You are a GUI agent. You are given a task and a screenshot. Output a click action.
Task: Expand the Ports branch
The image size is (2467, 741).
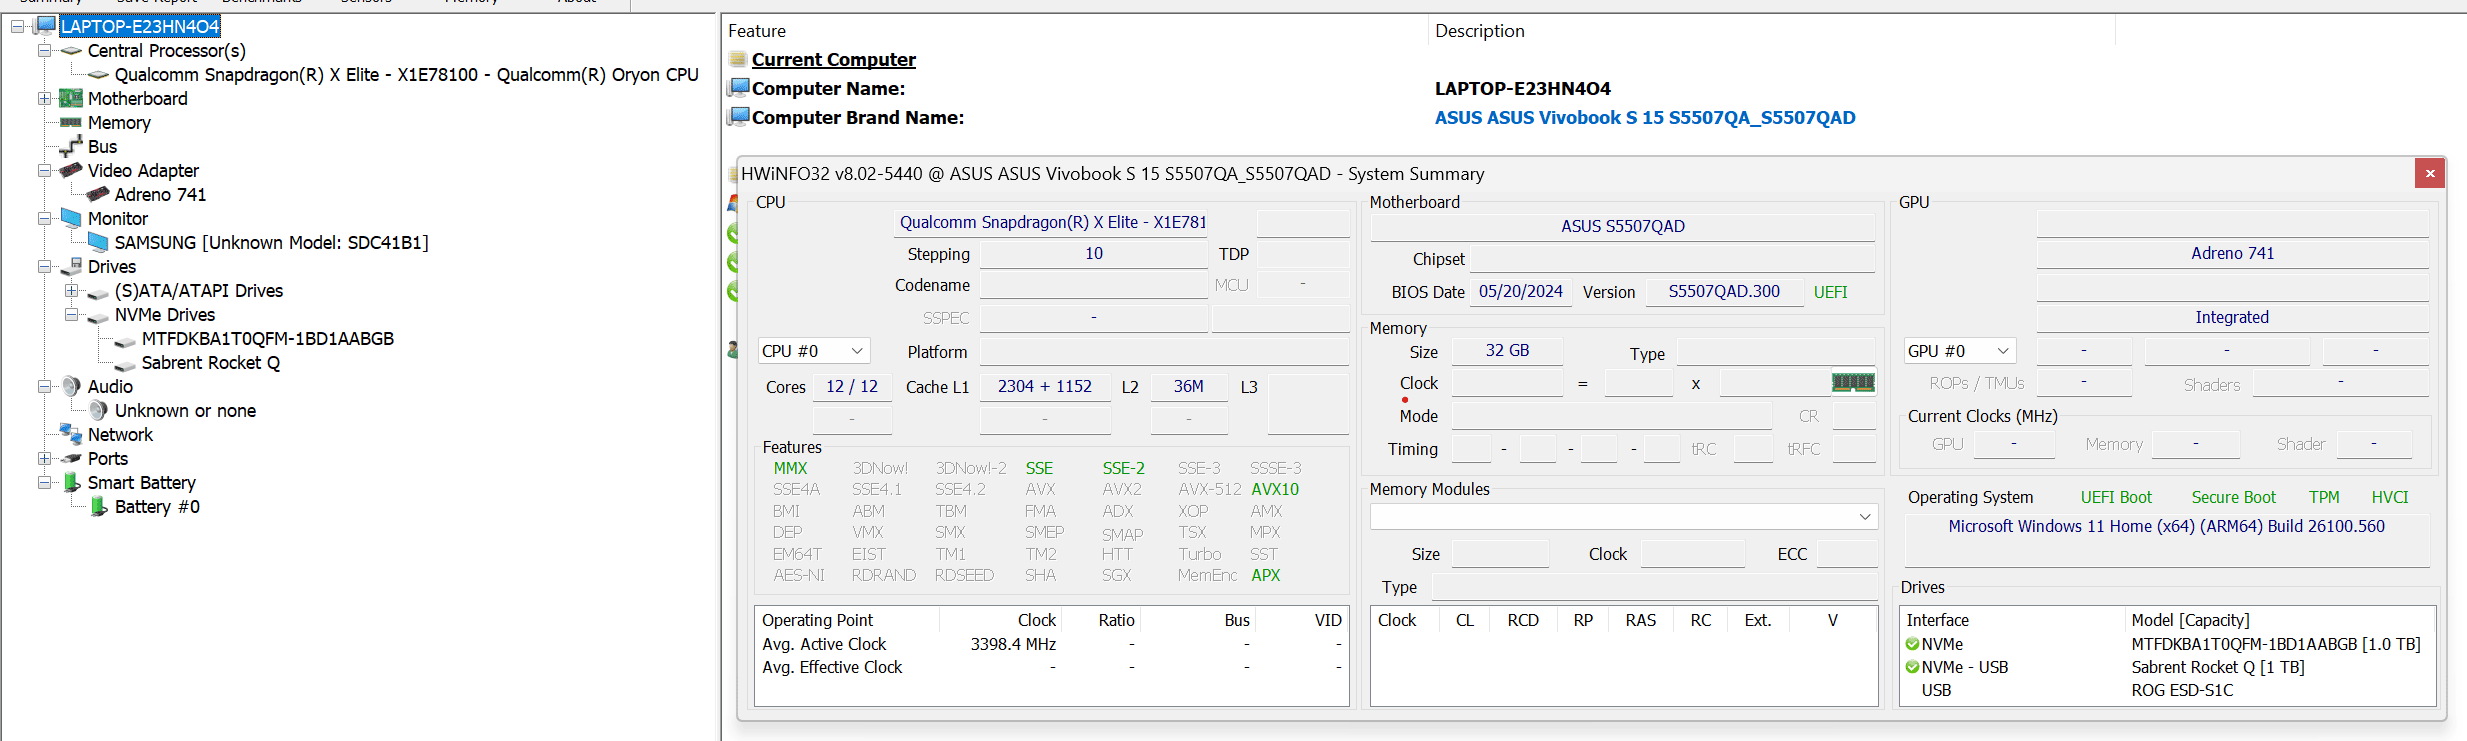pos(44,458)
